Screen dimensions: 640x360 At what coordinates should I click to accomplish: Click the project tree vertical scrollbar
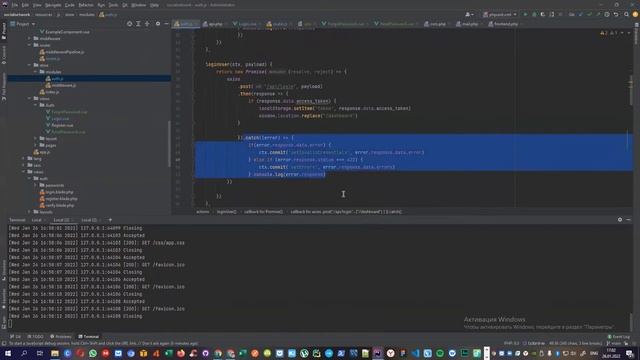click(169, 144)
